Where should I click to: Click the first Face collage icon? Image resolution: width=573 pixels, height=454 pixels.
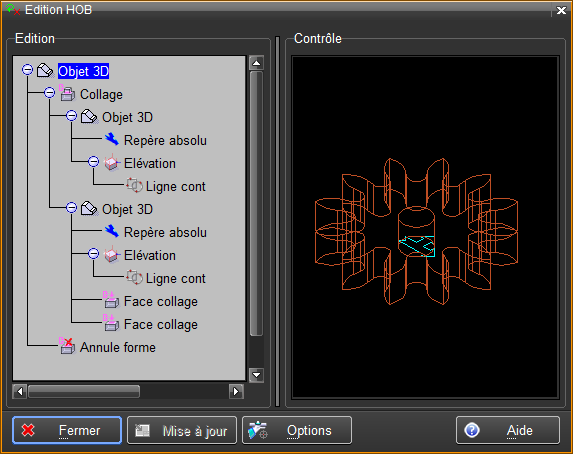pyautogui.click(x=111, y=301)
